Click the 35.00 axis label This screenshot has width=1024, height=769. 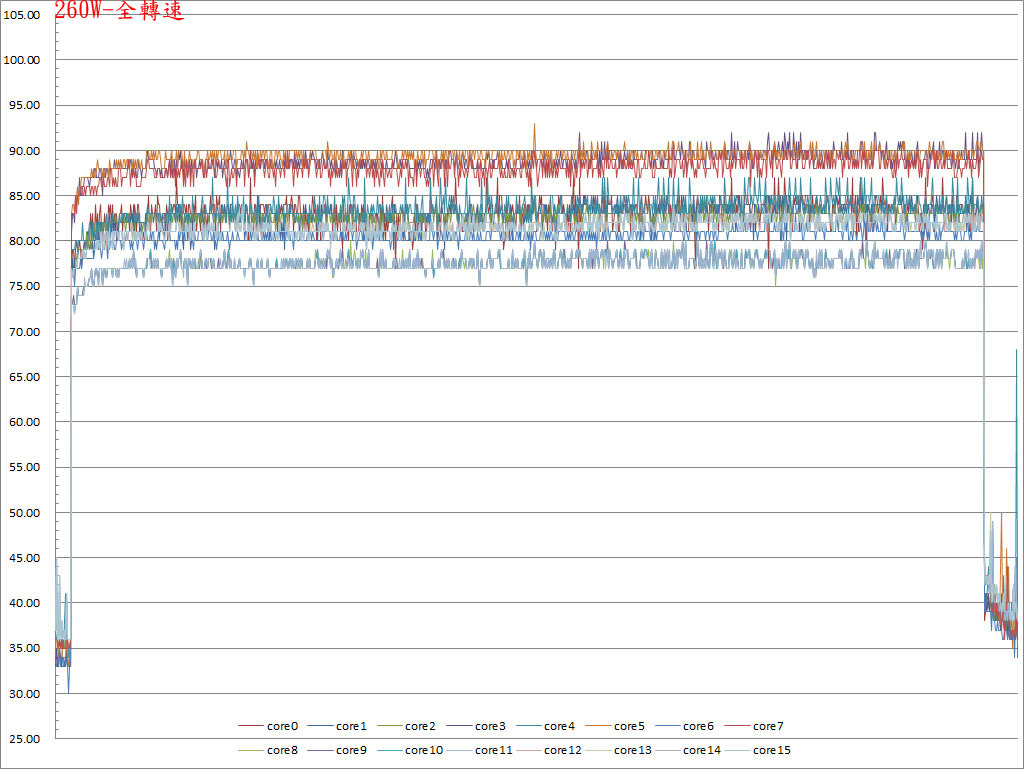pos(24,648)
